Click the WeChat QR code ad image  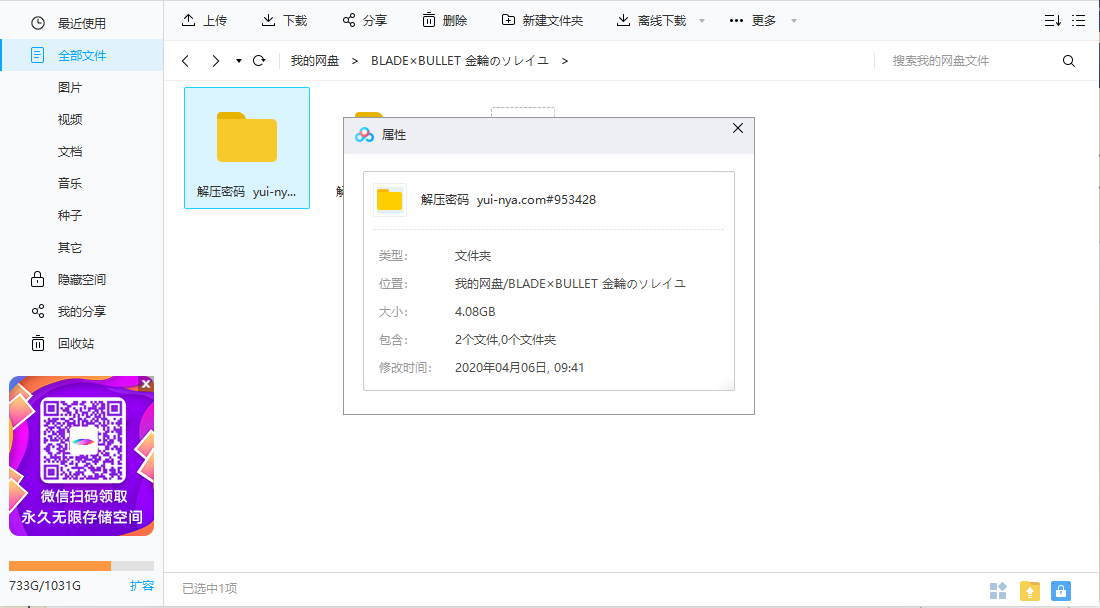pyautogui.click(x=81, y=457)
